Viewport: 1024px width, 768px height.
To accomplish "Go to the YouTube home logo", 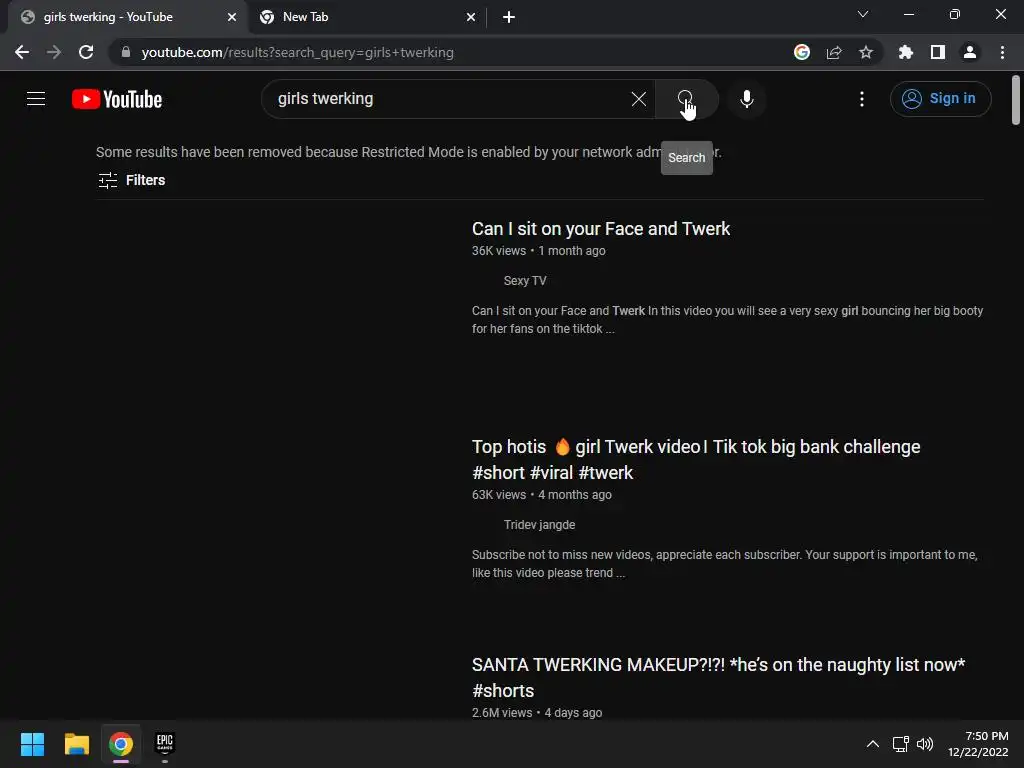I will click(x=117, y=99).
